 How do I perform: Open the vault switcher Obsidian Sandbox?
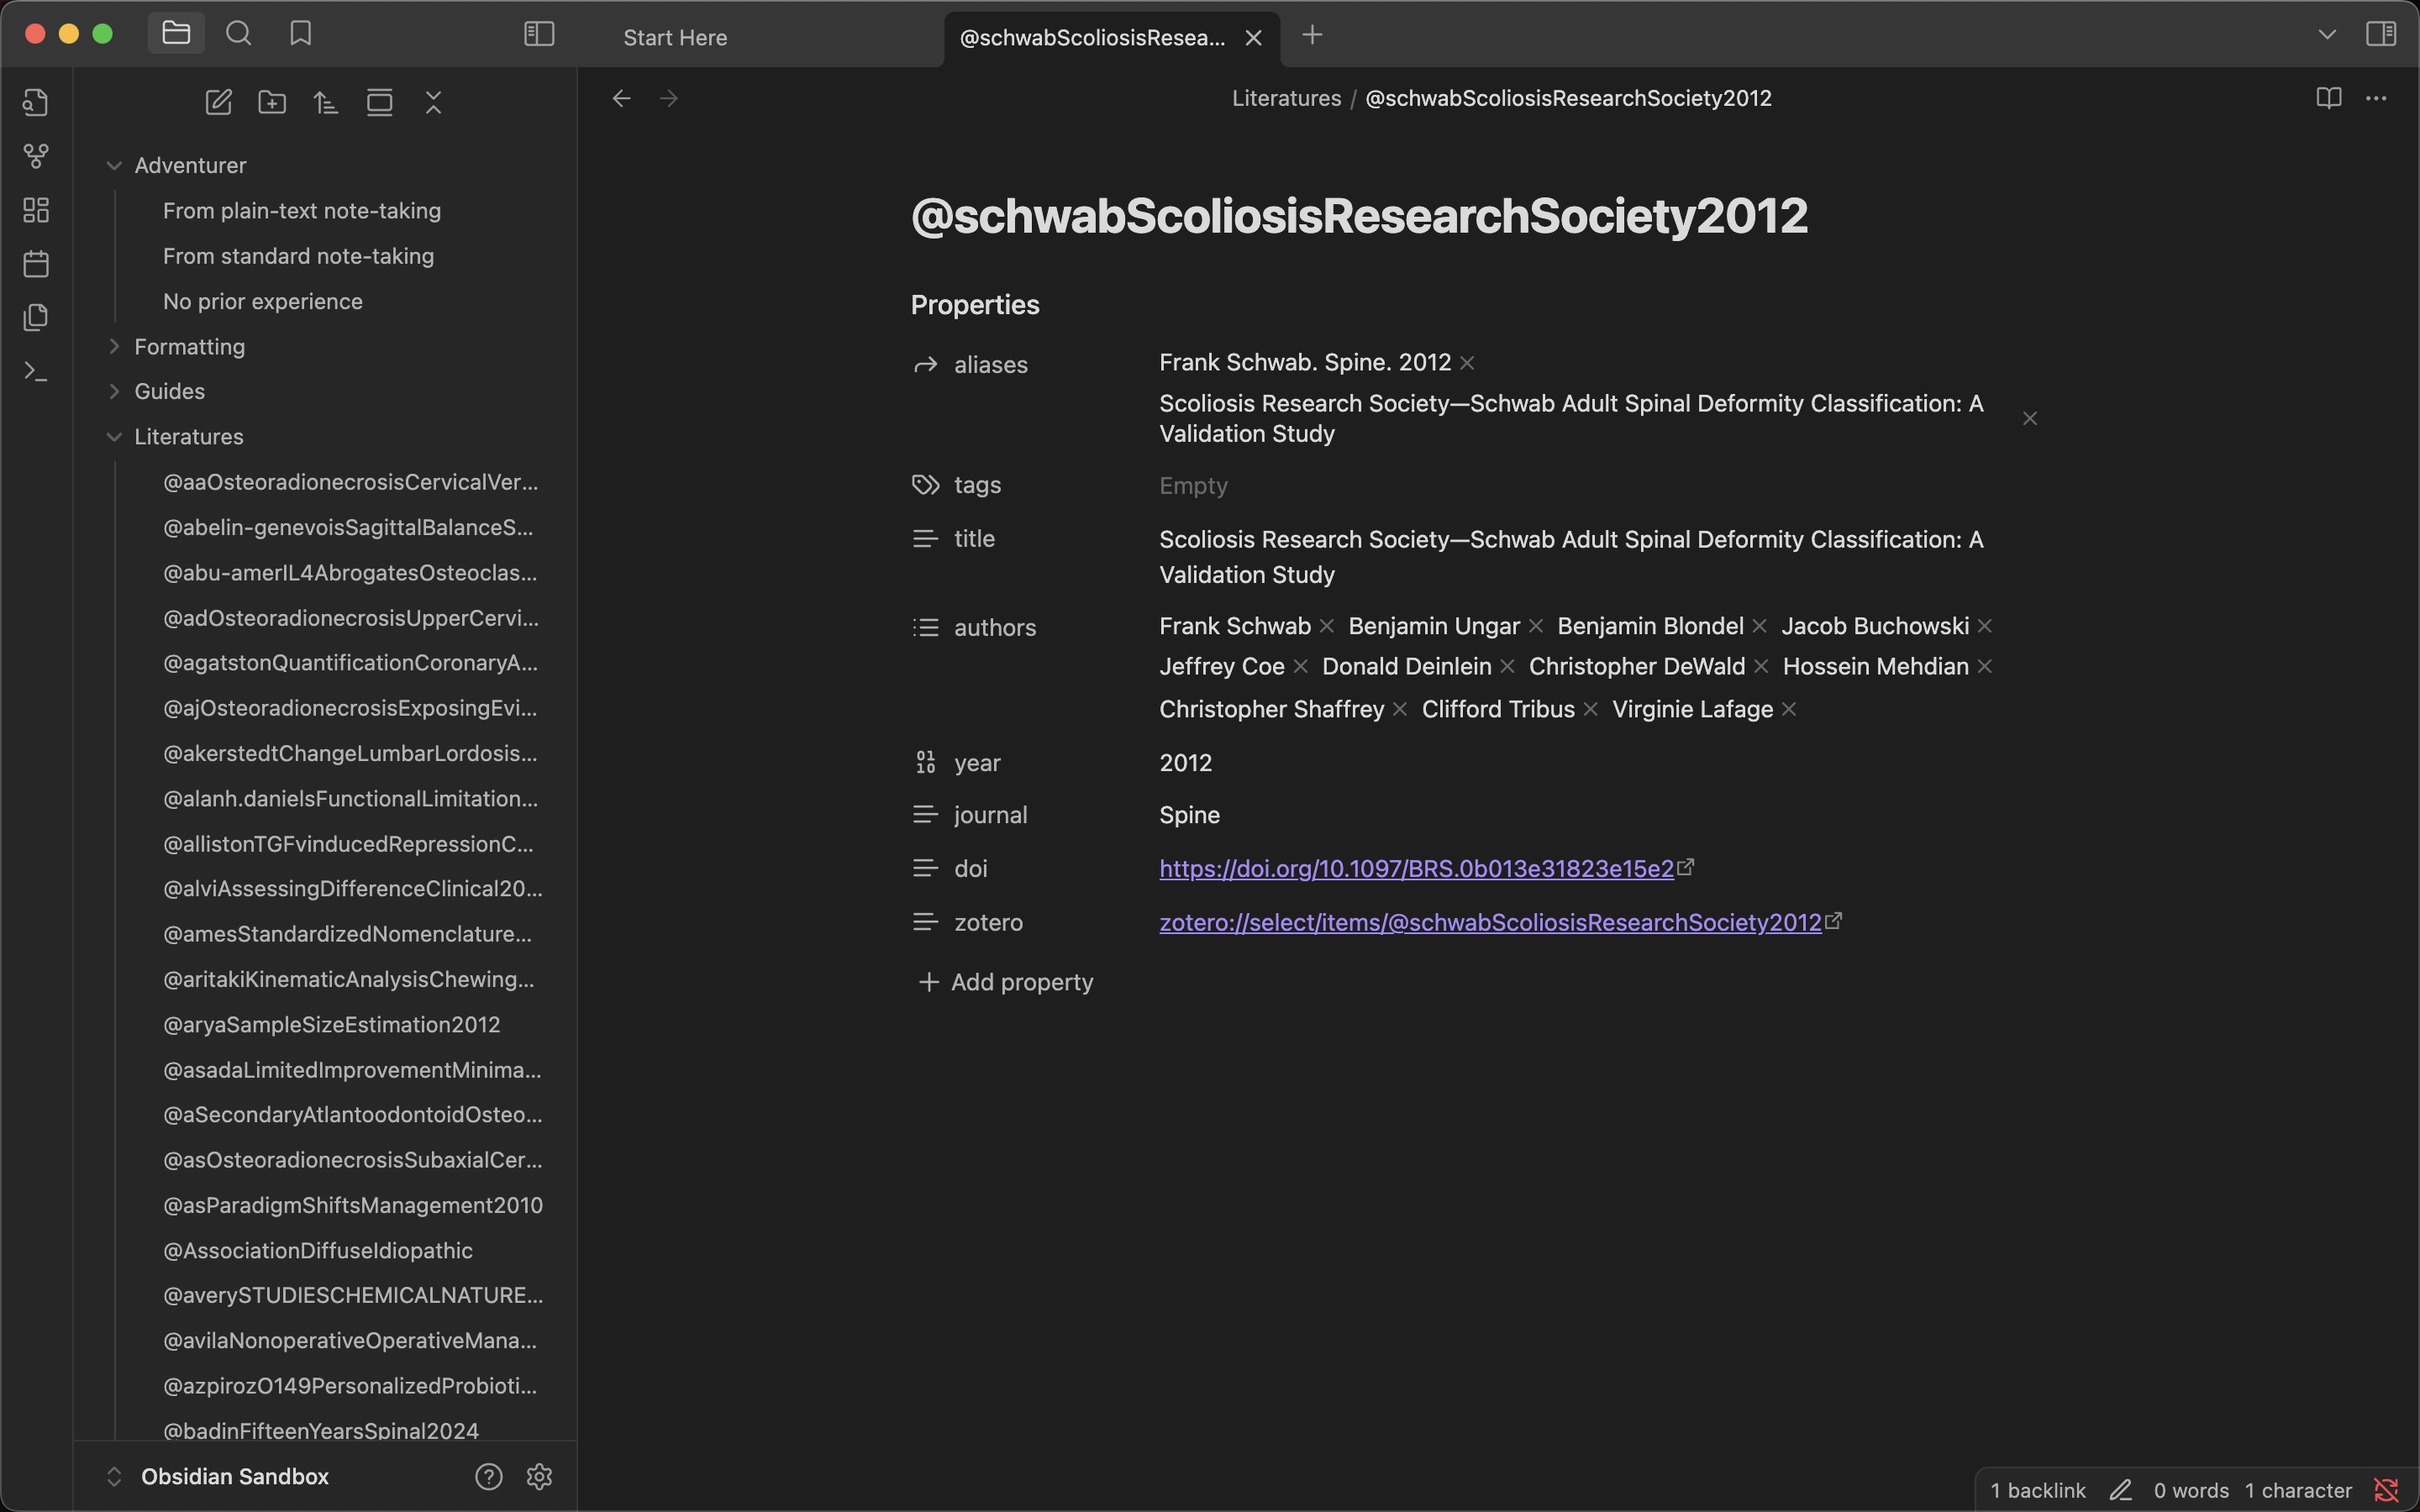click(234, 1476)
